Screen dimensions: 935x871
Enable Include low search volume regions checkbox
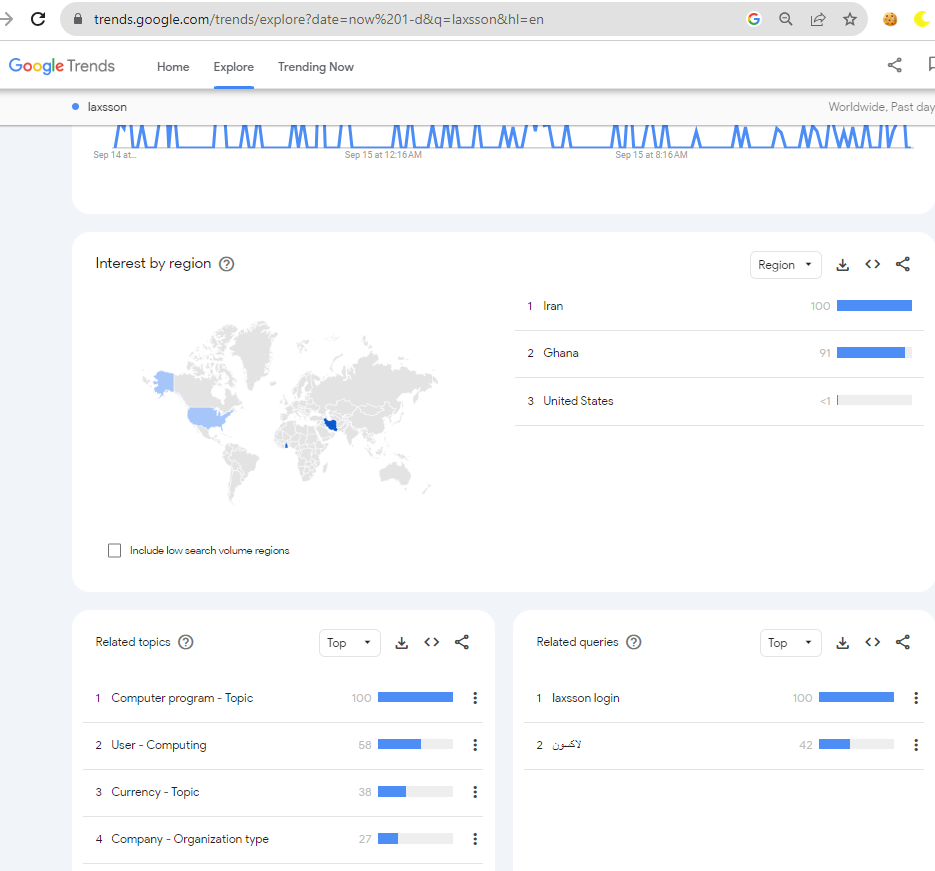(114, 550)
